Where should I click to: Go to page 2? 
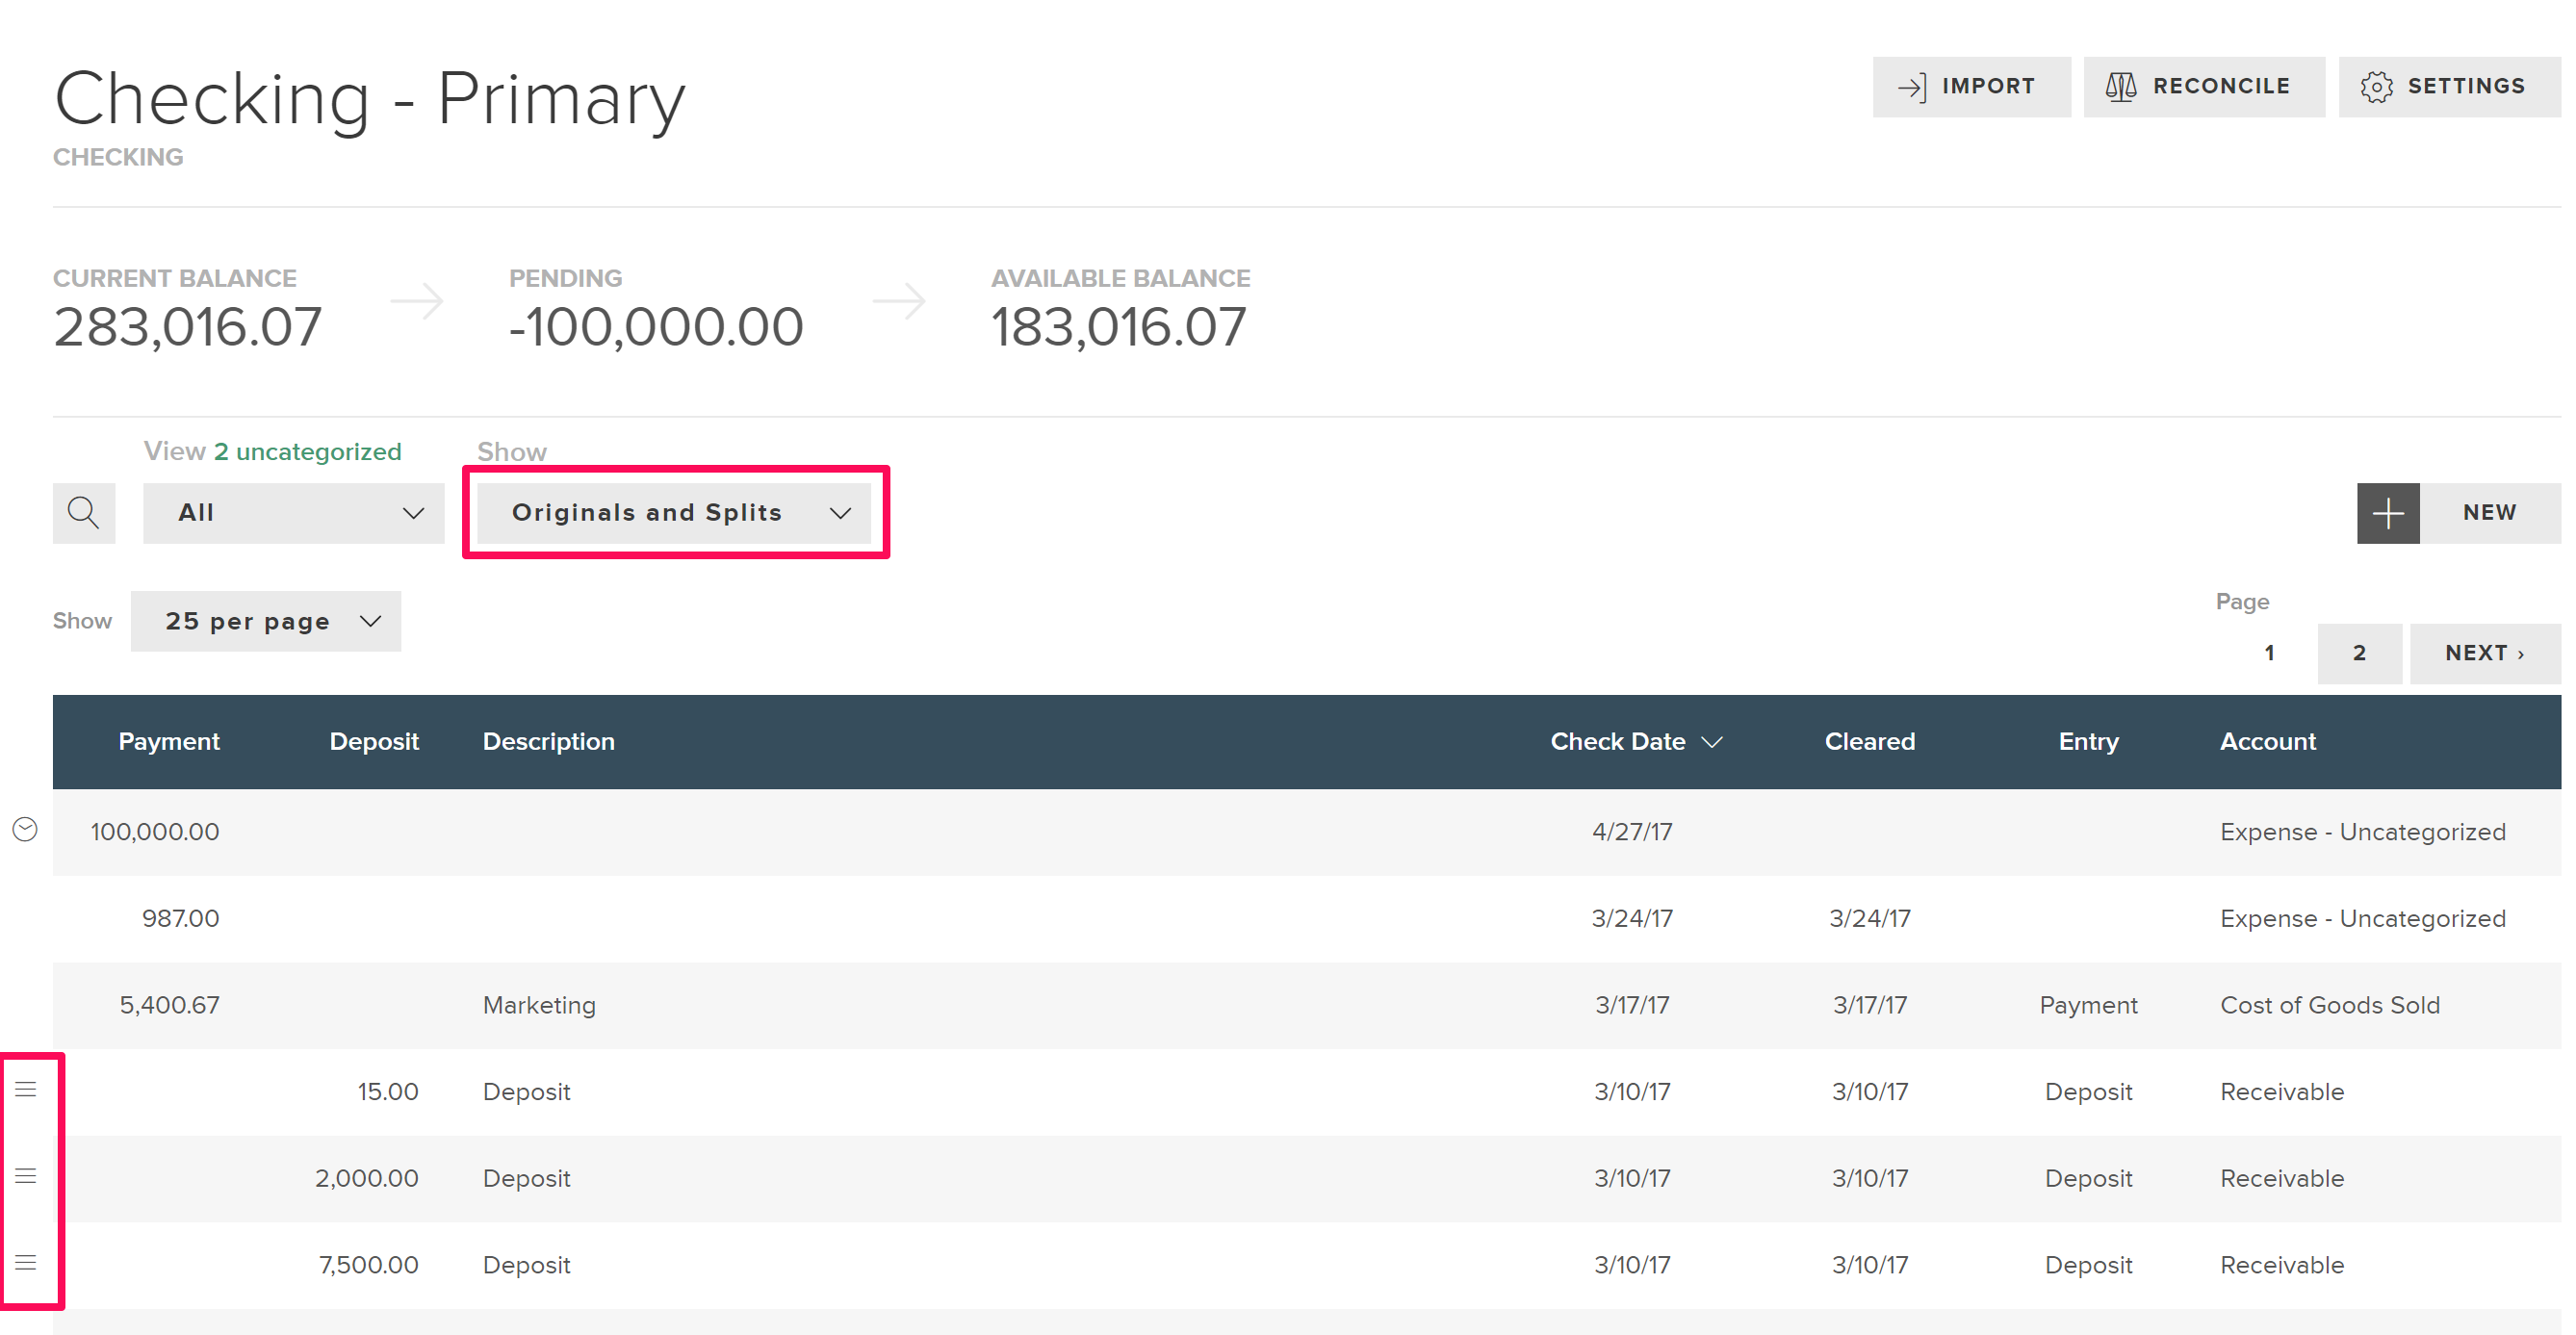point(2360,653)
